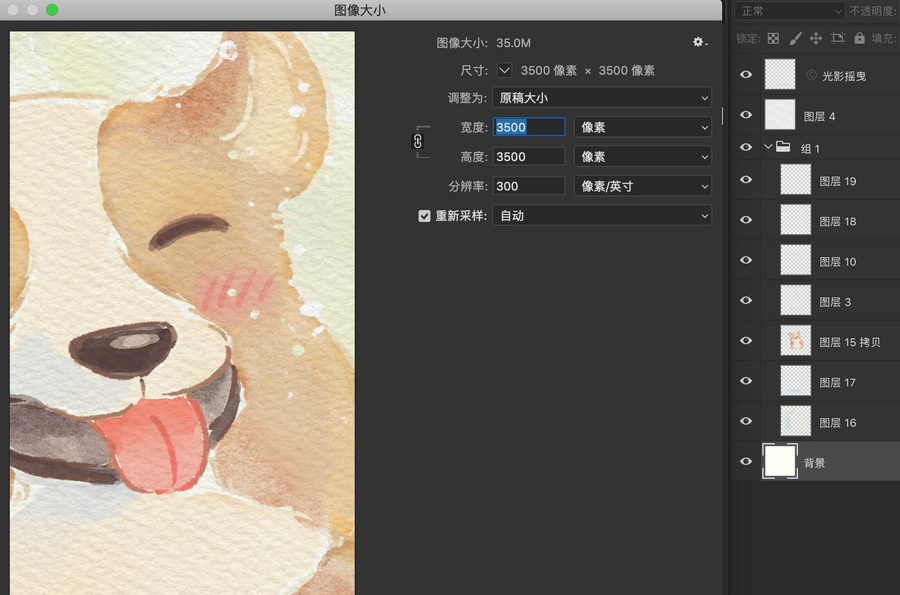Toggle the constrain proportions chain link
Image resolution: width=900 pixels, height=595 pixels.
point(418,141)
